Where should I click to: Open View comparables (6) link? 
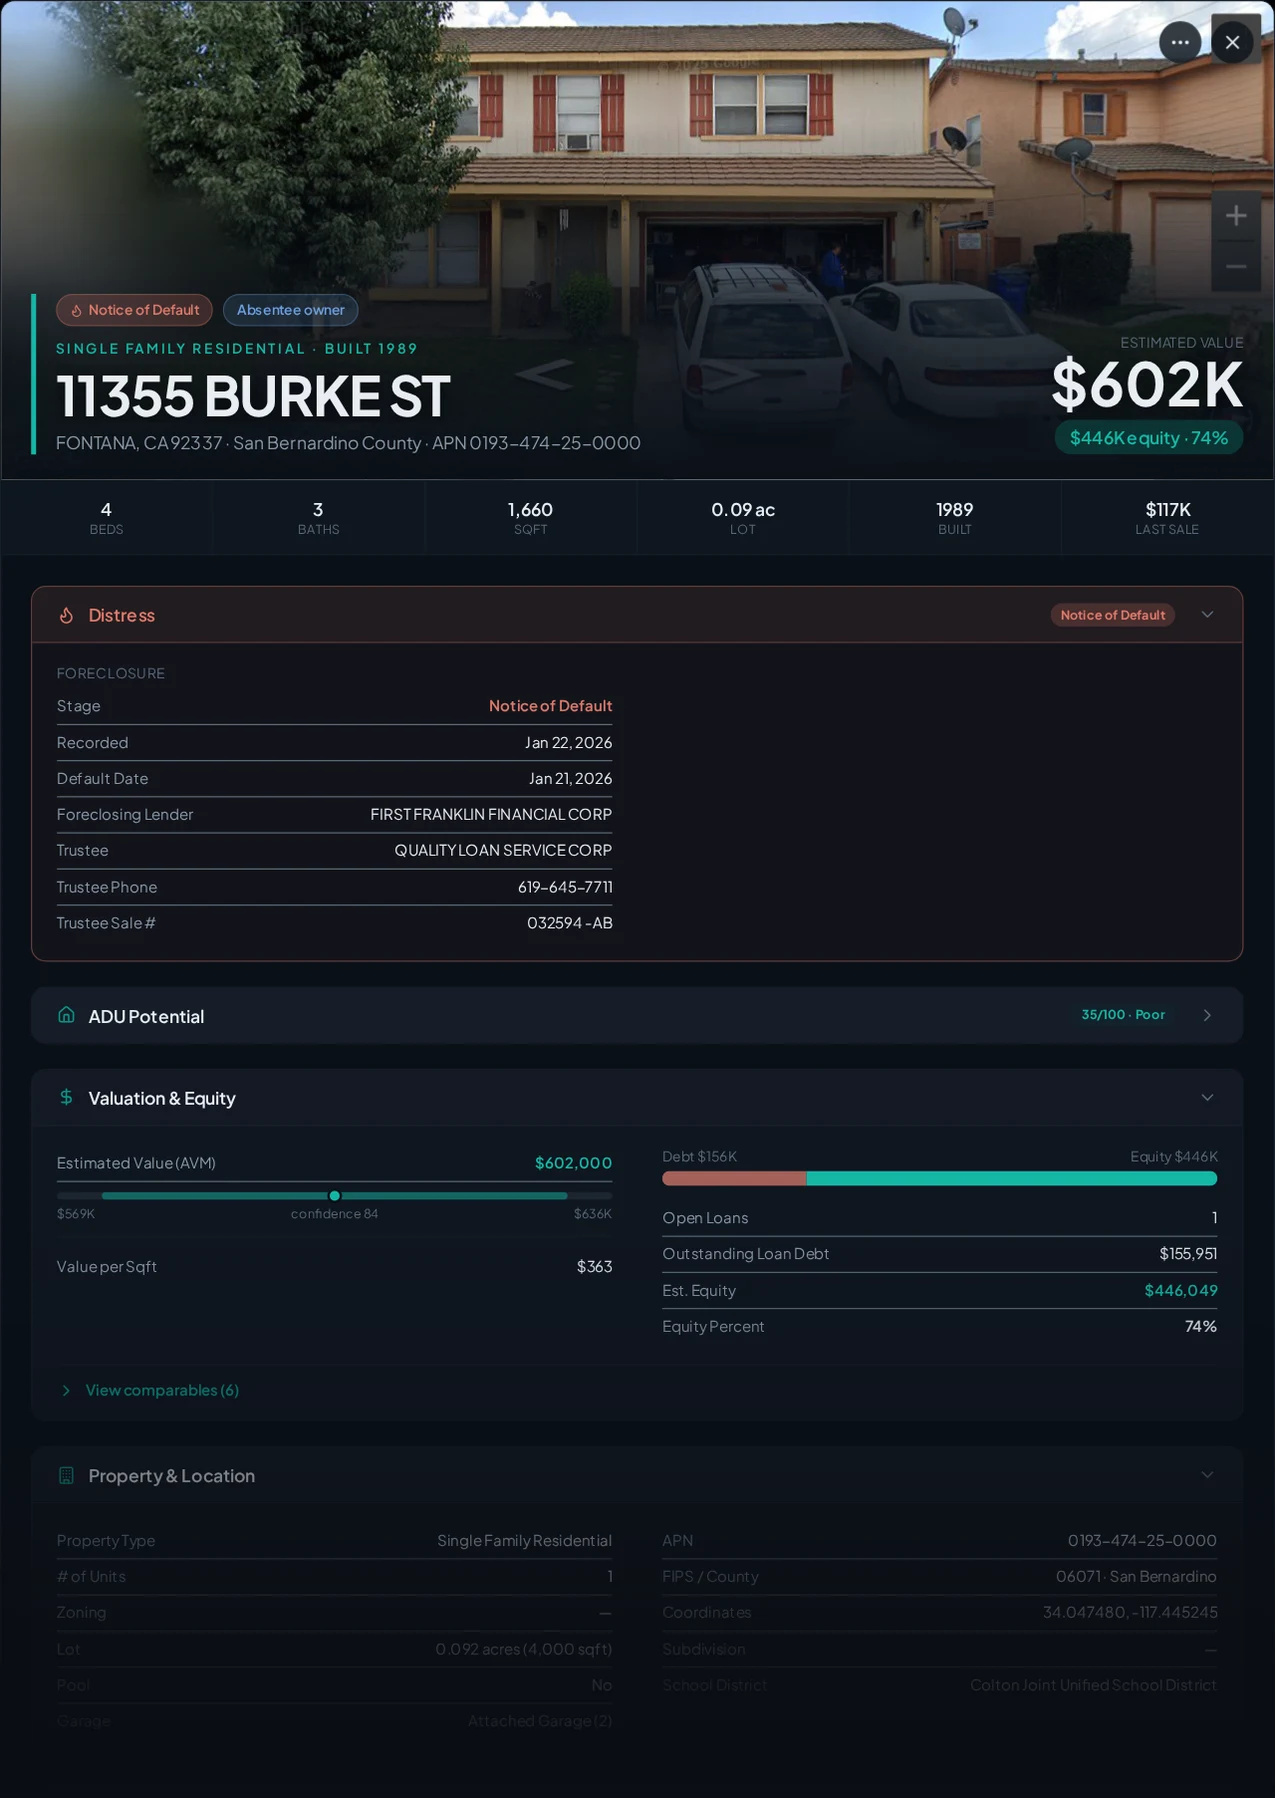coord(162,1391)
